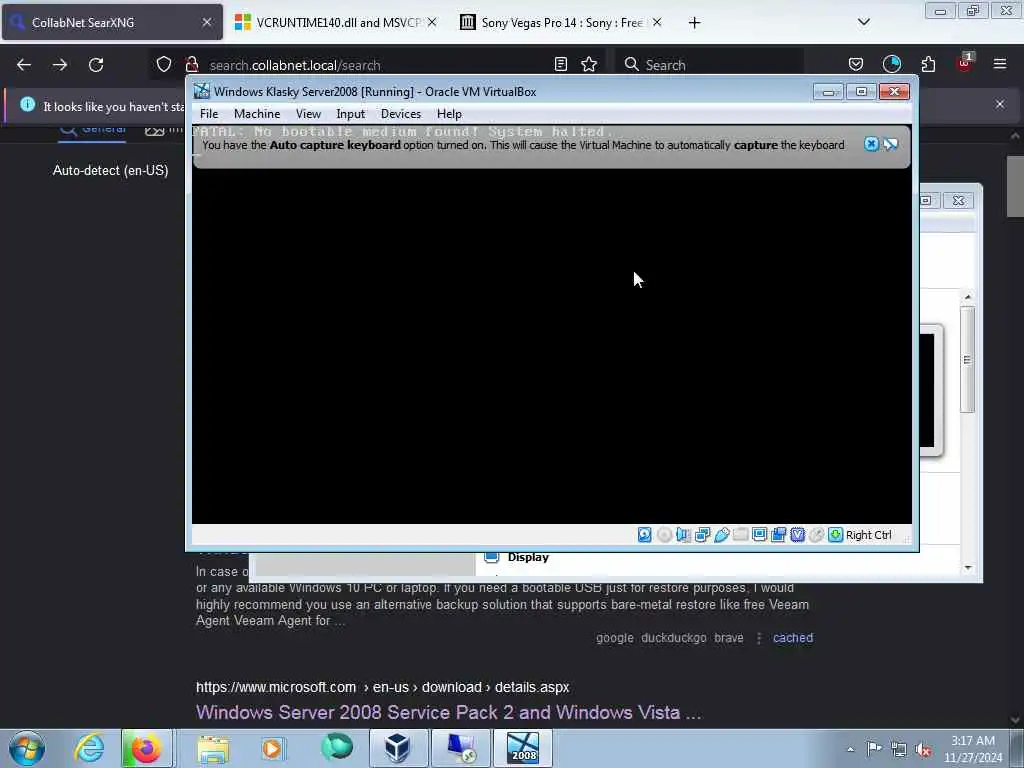Click the 2008 VM taskbar button
This screenshot has height=768, width=1024.
522,748
